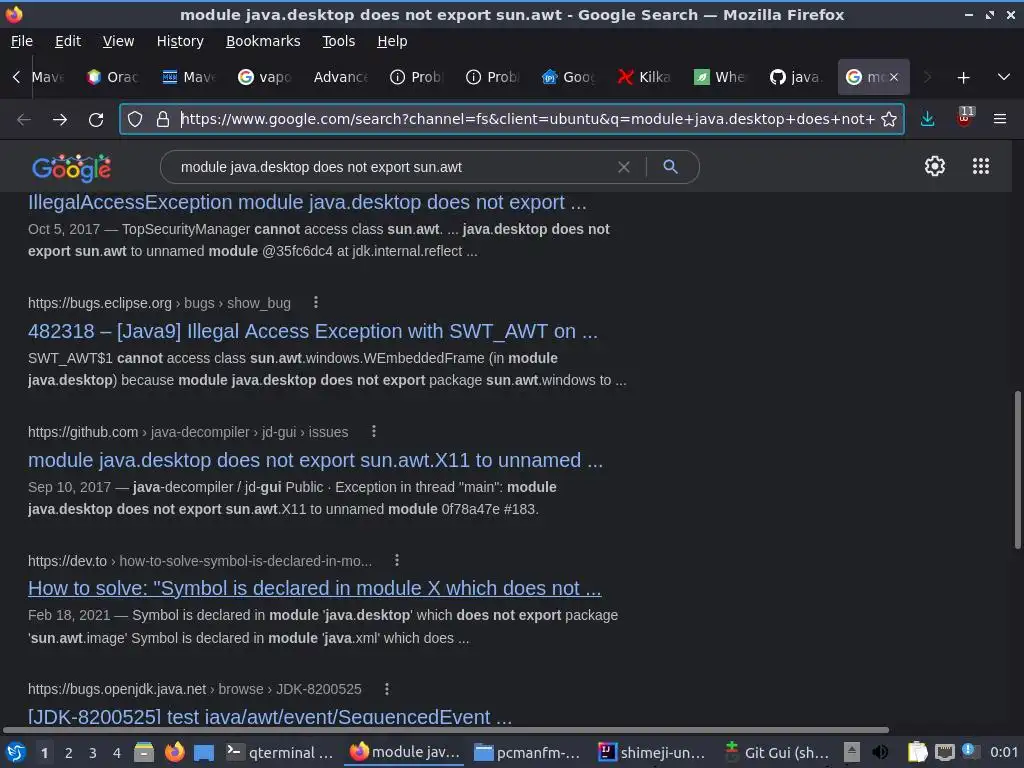Viewport: 1024px width, 768px height.
Task: Bookmark this page with star icon
Action: click(x=889, y=119)
